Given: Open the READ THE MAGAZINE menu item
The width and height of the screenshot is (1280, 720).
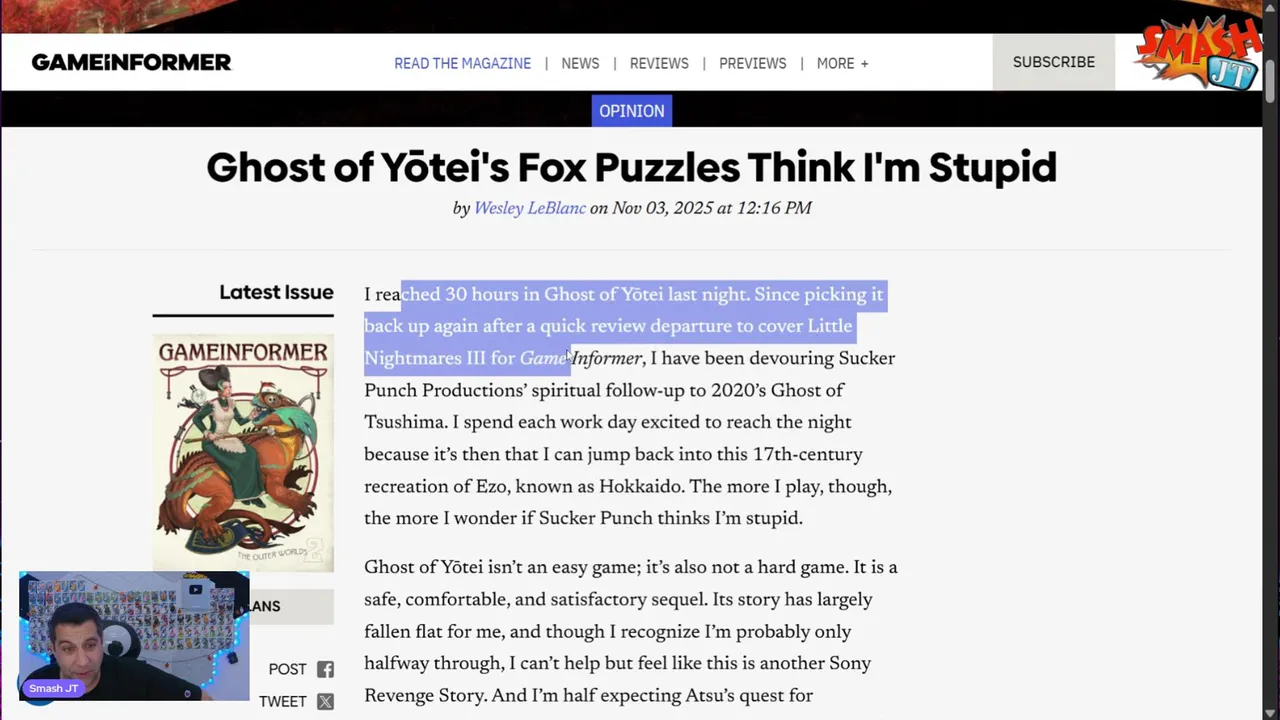Looking at the screenshot, I should (462, 63).
